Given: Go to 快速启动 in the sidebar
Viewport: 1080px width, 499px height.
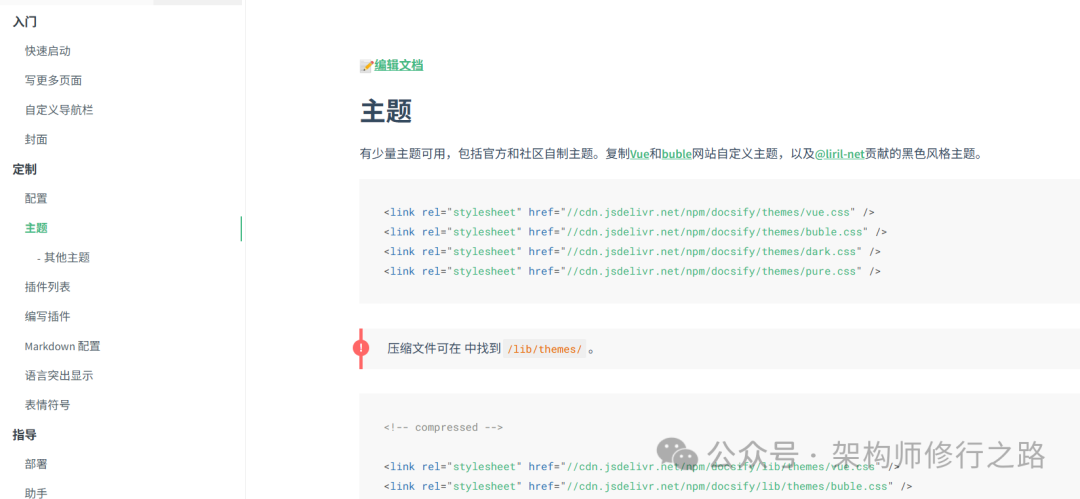Looking at the screenshot, I should 48,51.
